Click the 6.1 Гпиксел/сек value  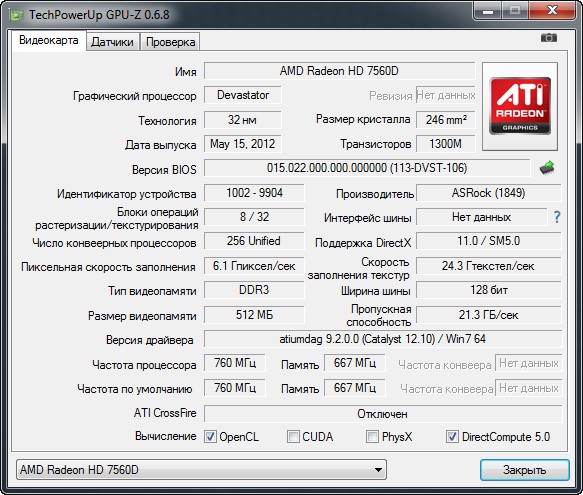coord(254,266)
